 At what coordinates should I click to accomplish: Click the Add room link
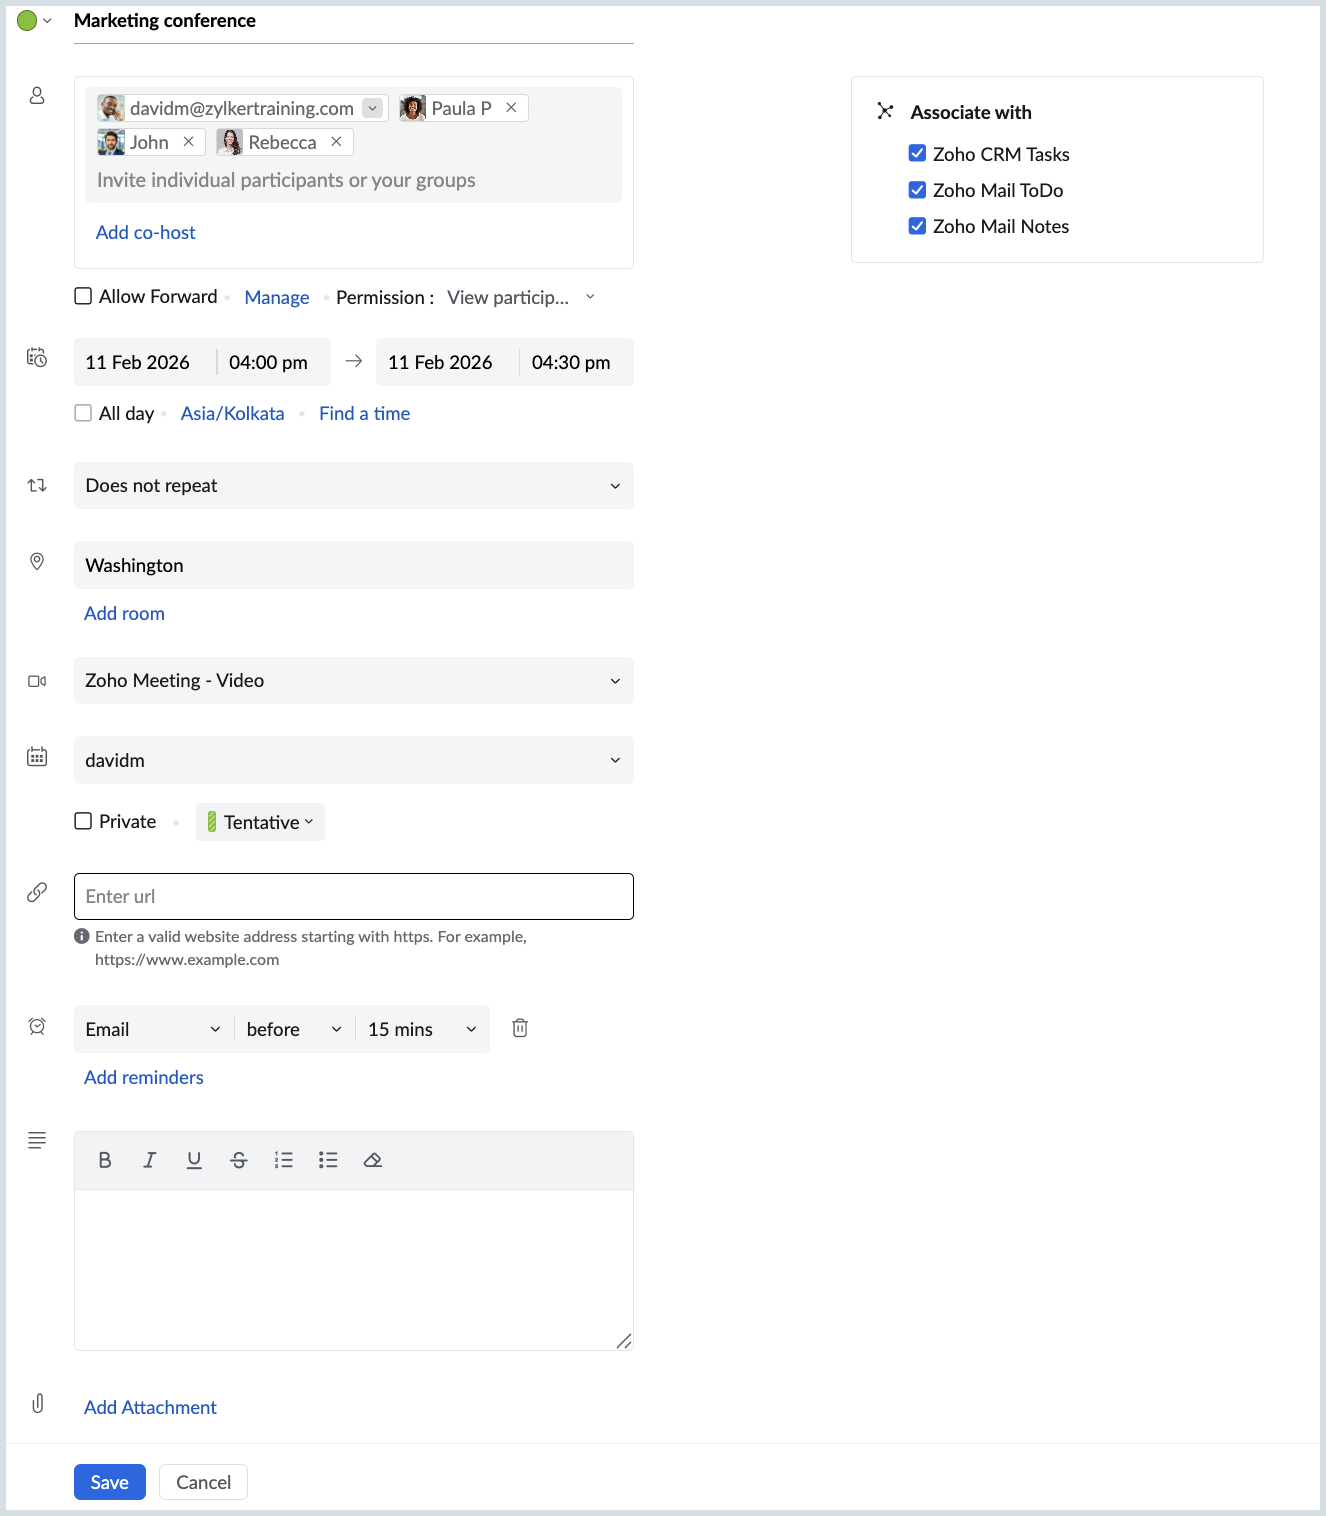(x=125, y=613)
